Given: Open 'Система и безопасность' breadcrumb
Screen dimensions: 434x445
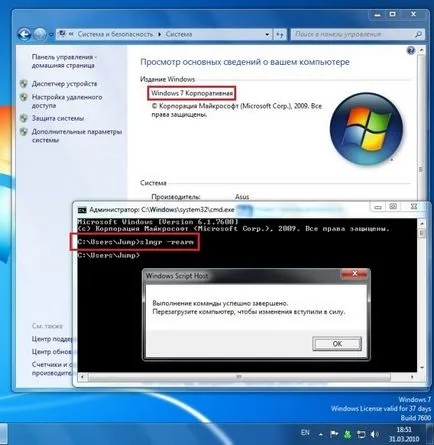Looking at the screenshot, I should [115, 34].
